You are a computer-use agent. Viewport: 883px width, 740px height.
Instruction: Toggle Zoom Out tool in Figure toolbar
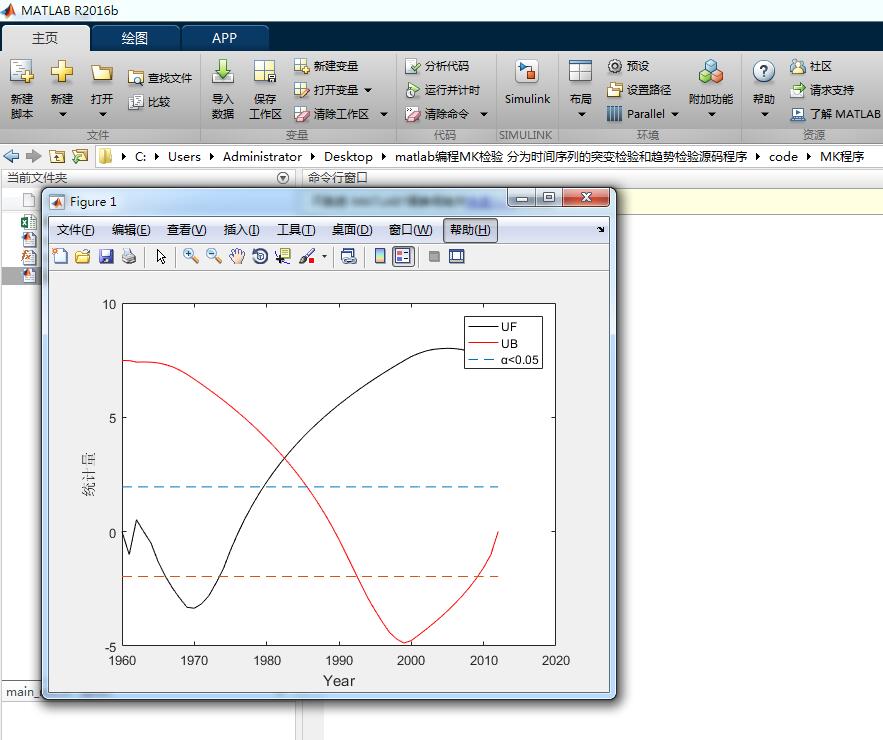(x=214, y=256)
